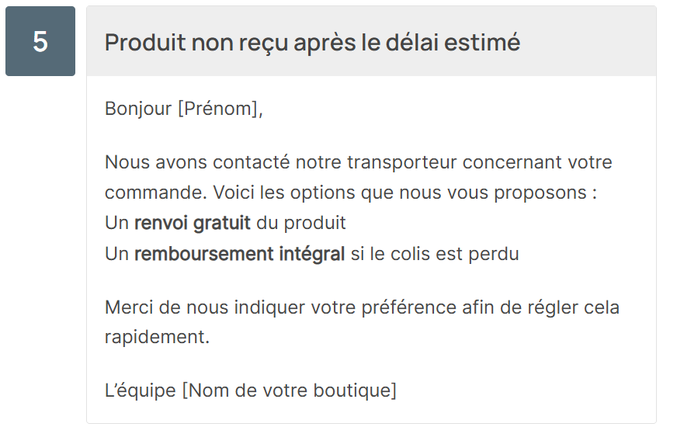Select the [Prénom] placeholder
This screenshot has height=427, width=677.
tap(219, 109)
